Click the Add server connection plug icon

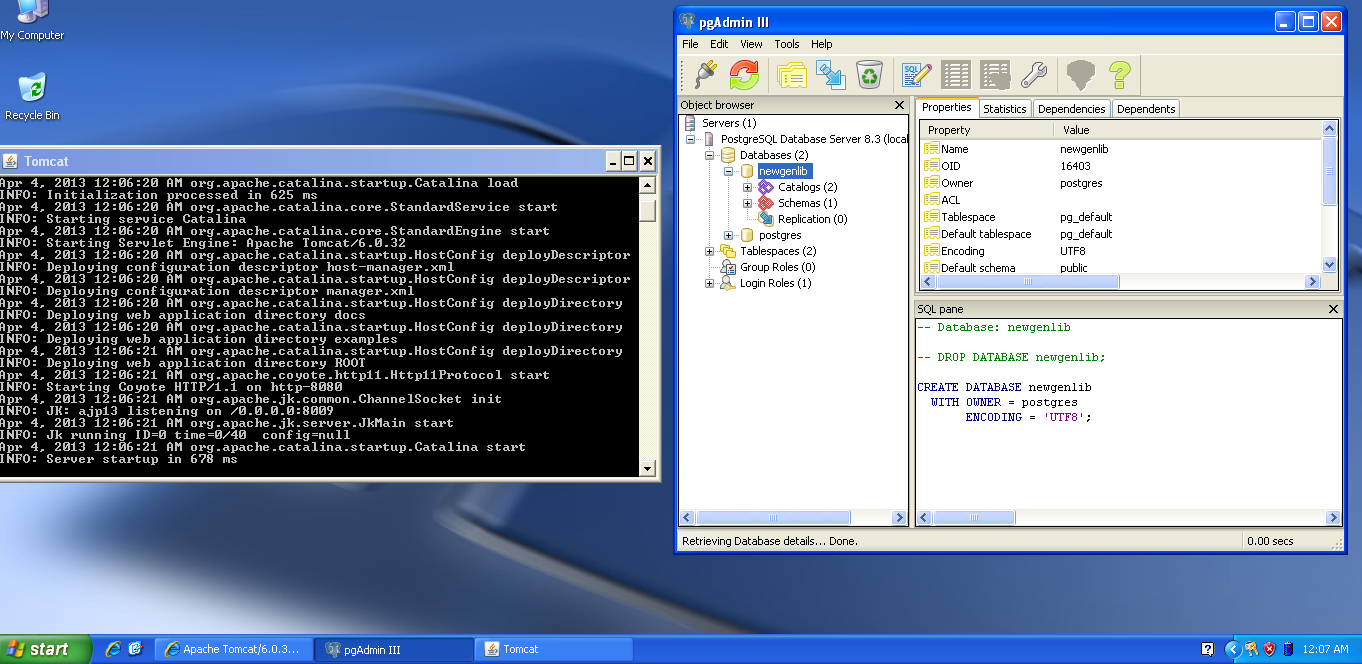(705, 75)
